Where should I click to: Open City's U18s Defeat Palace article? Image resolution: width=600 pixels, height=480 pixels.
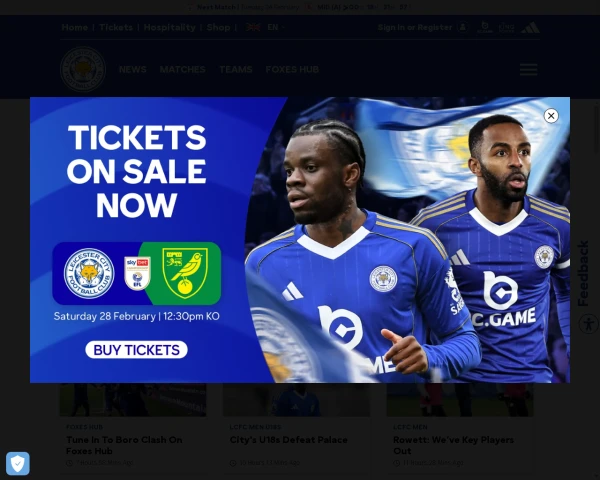[289, 440]
